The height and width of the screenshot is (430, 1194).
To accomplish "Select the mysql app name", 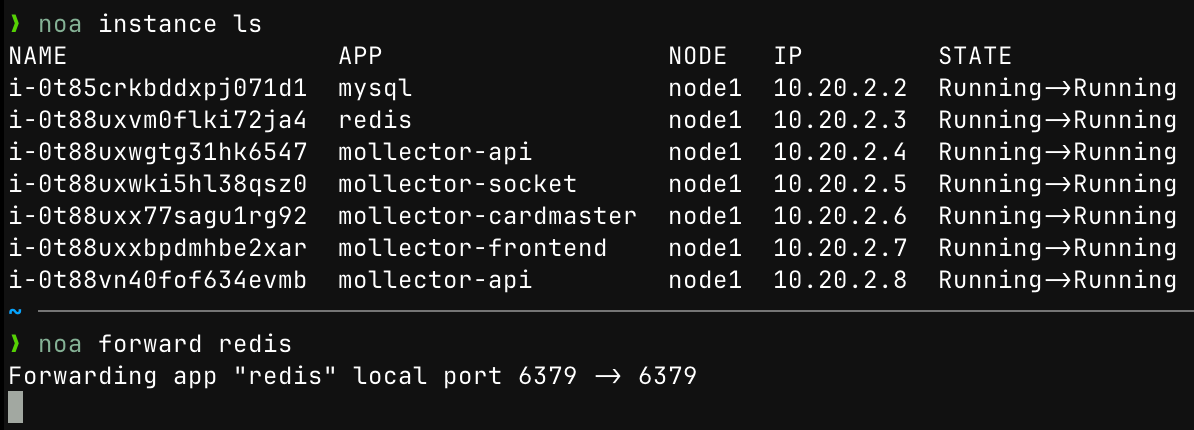I will click(x=375, y=88).
